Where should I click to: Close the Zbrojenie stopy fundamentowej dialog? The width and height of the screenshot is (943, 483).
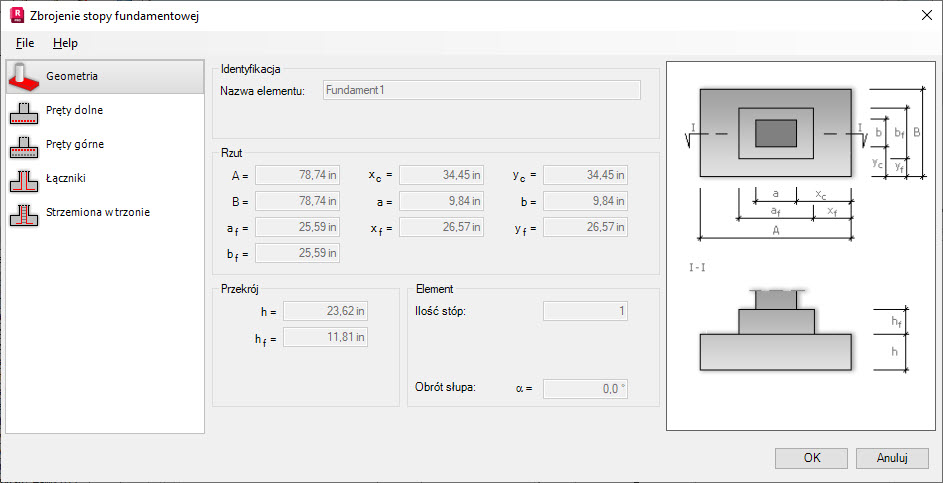pyautogui.click(x=925, y=14)
